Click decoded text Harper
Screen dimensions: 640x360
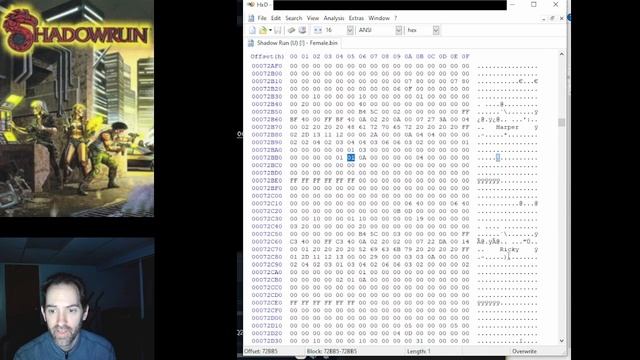tap(507, 127)
